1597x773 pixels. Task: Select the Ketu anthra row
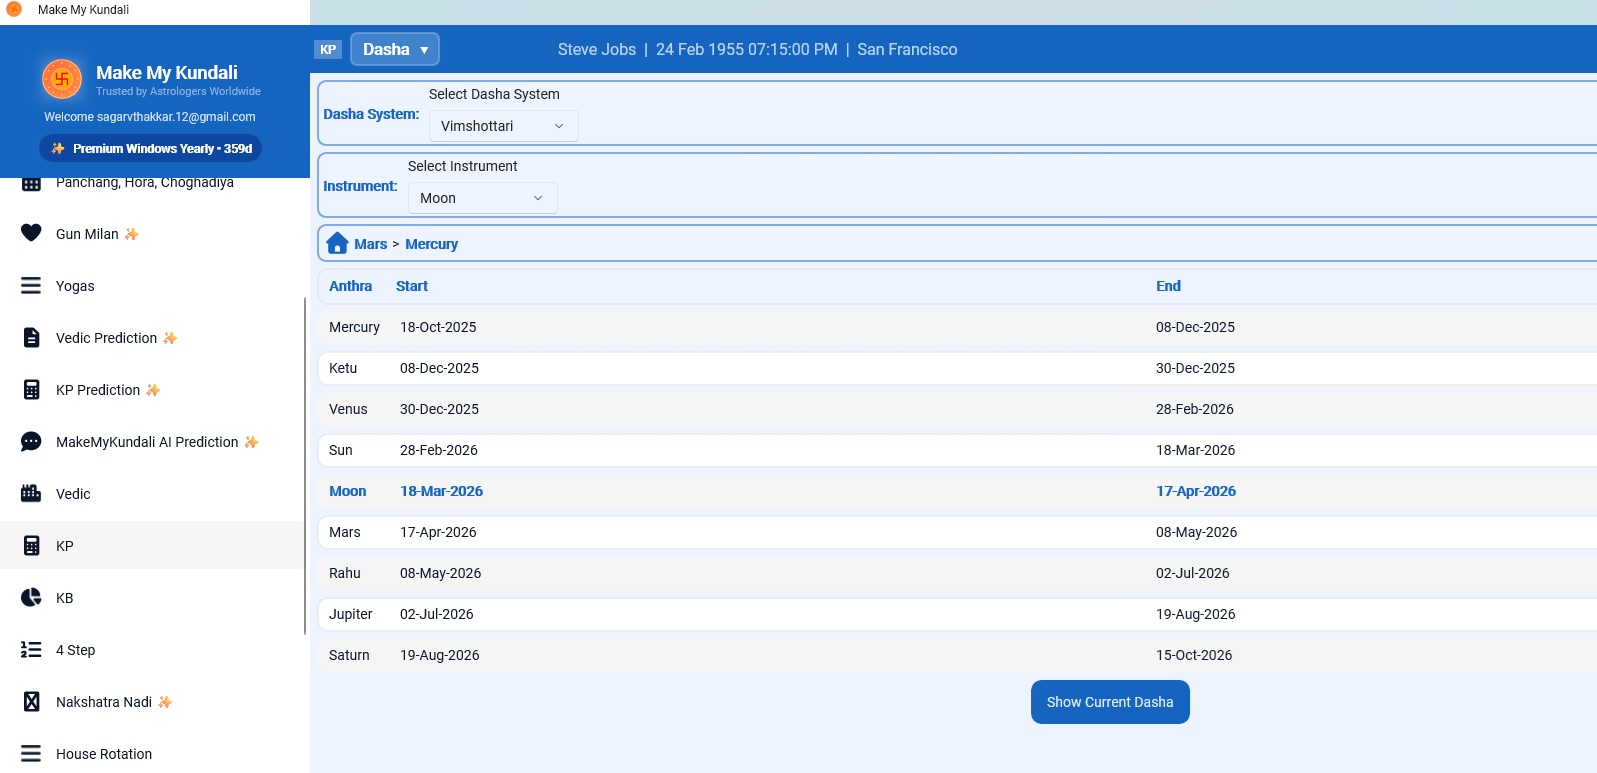pyautogui.click(x=957, y=368)
